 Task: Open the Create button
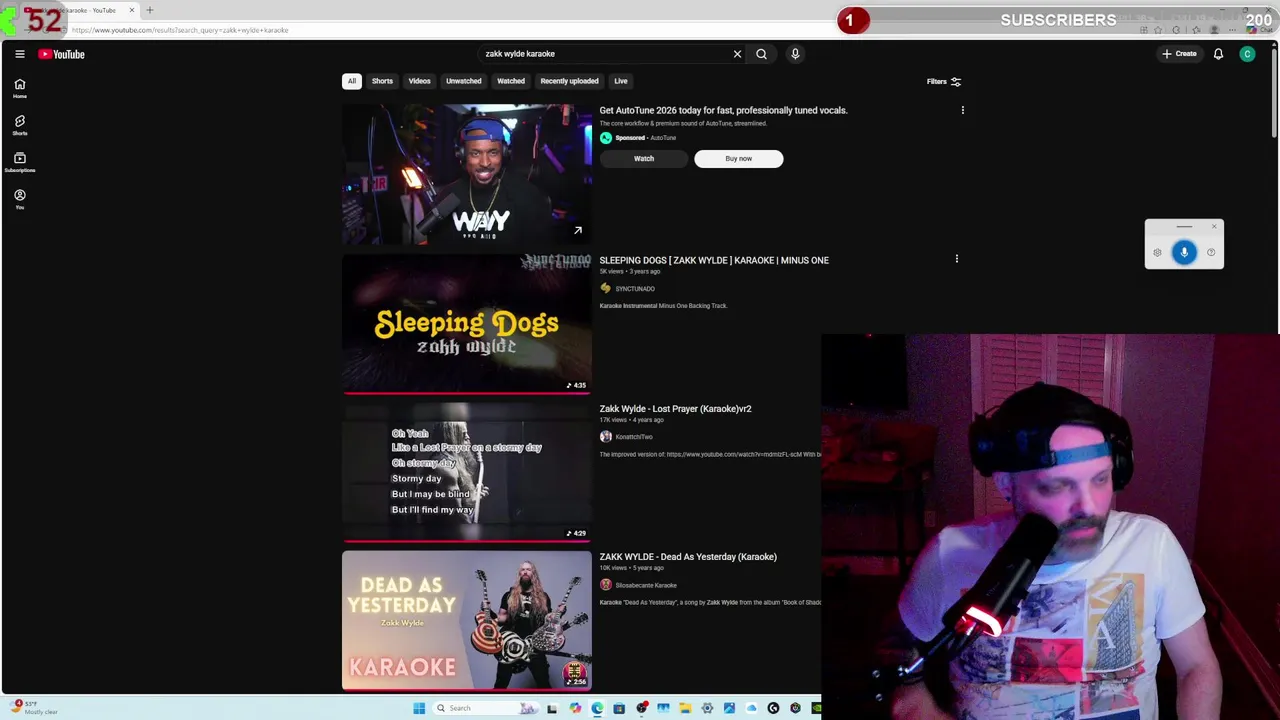point(1179,54)
